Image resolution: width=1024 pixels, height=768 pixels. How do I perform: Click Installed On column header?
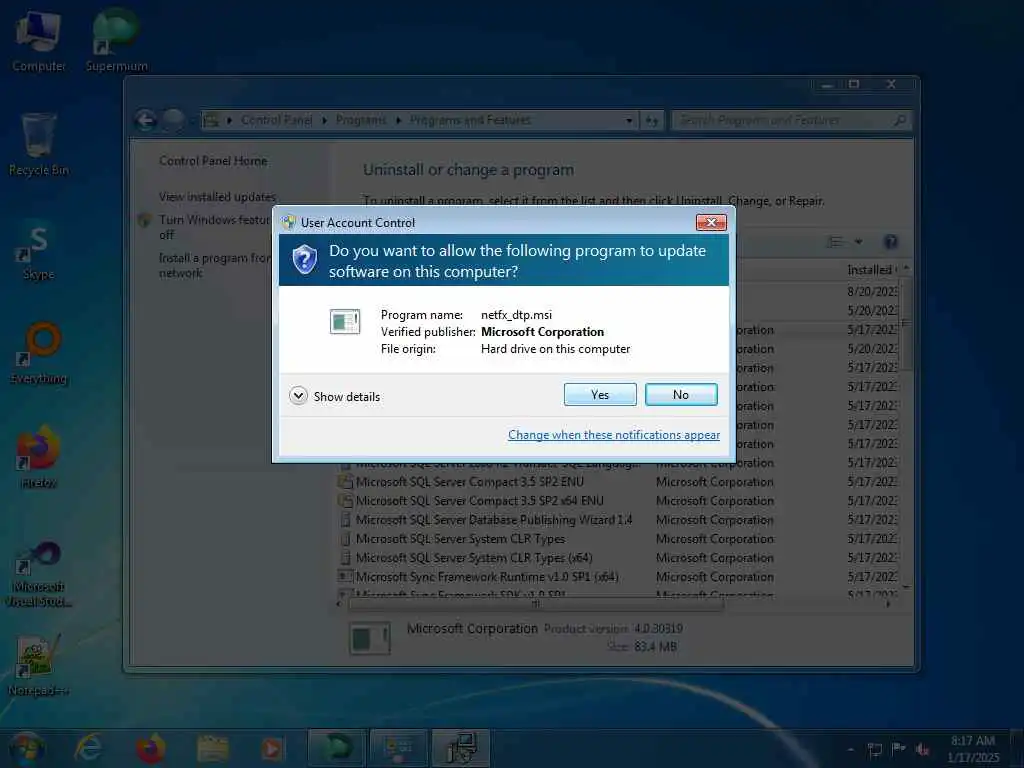[x=872, y=270]
